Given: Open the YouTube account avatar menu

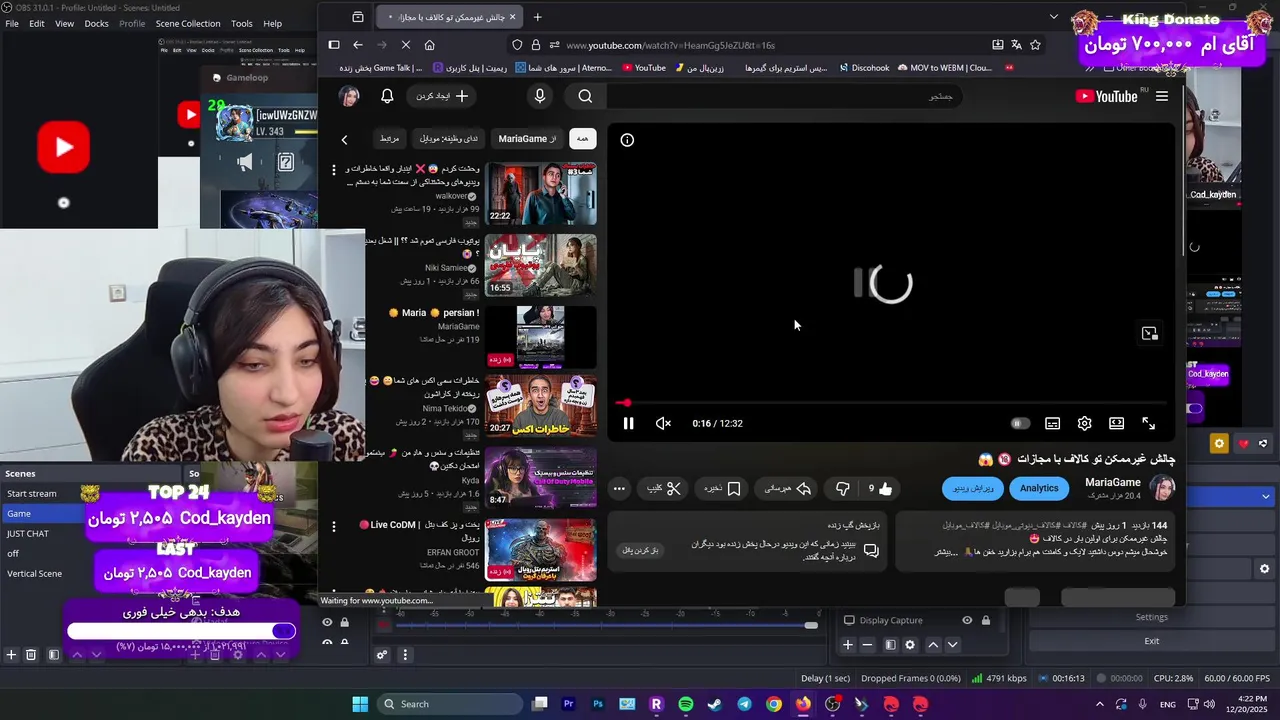Looking at the screenshot, I should (349, 96).
